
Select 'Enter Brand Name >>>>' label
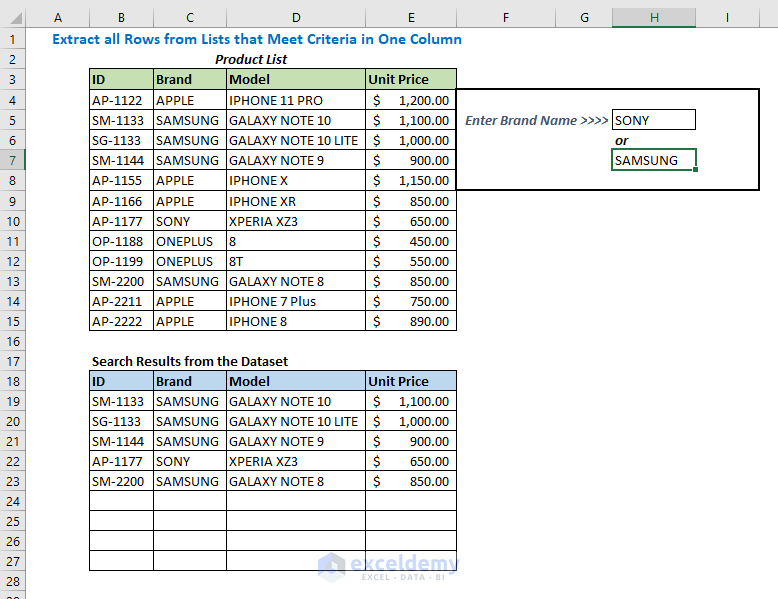coord(536,121)
